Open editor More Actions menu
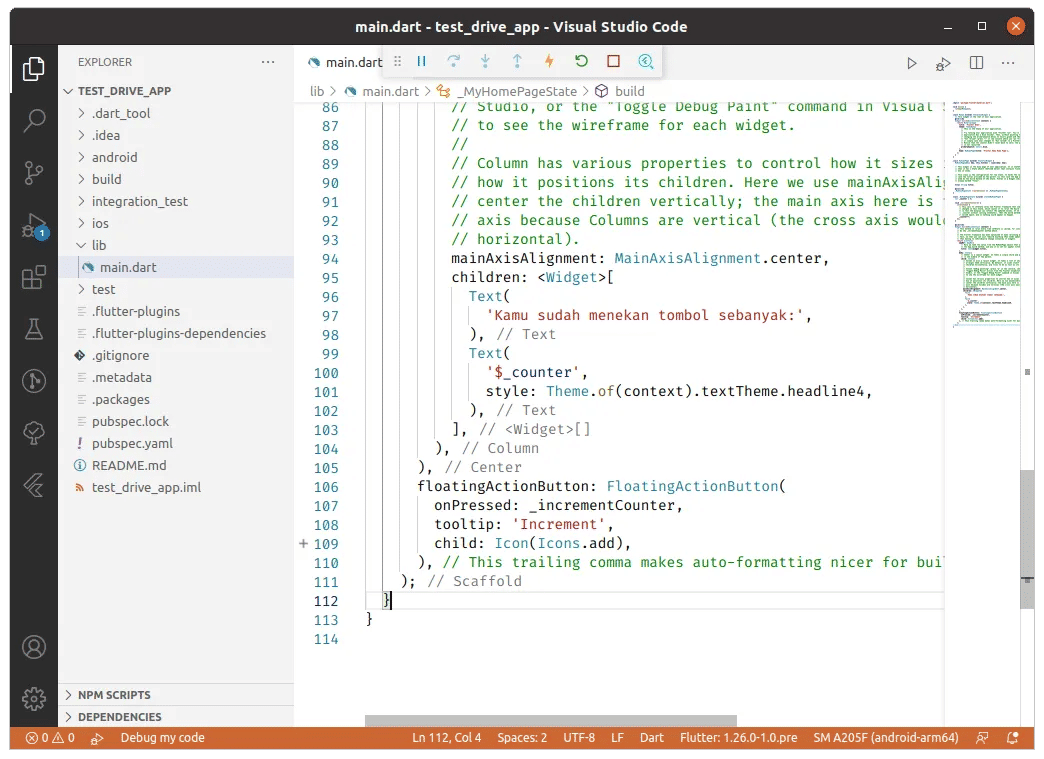Image resolution: width=1044 pixels, height=759 pixels. [x=1008, y=63]
